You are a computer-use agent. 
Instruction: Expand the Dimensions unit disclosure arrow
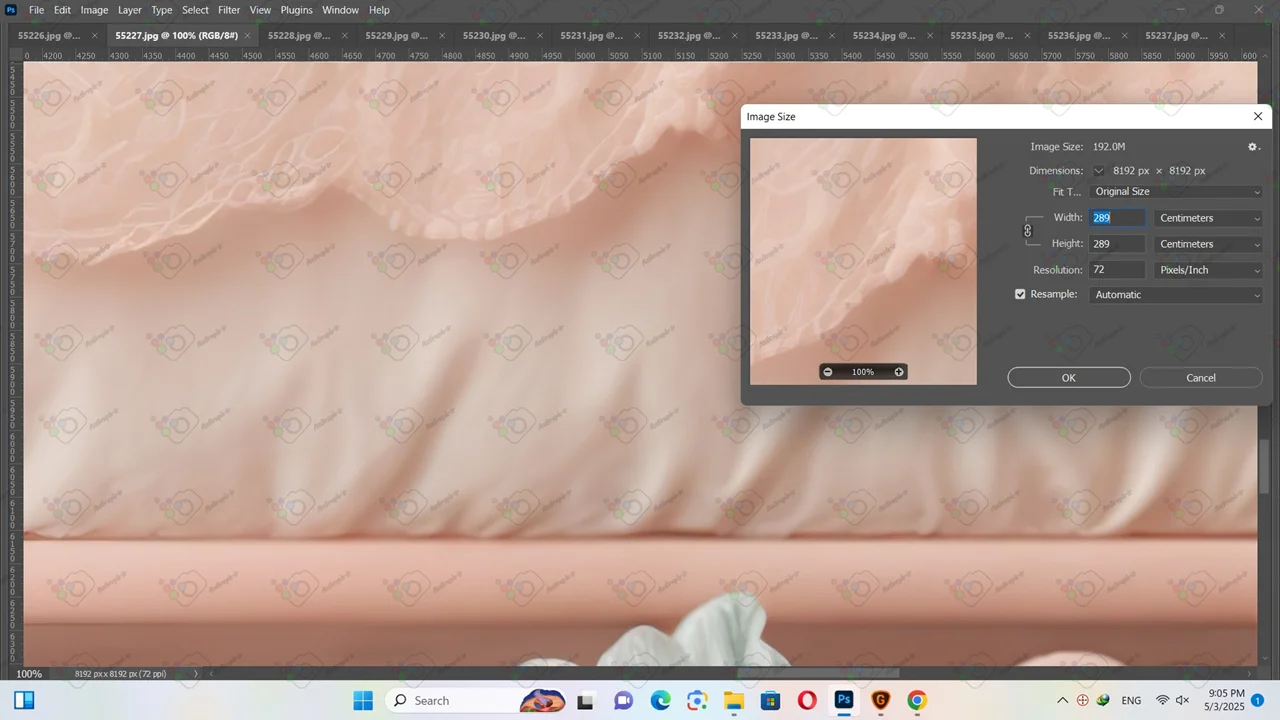1099,171
